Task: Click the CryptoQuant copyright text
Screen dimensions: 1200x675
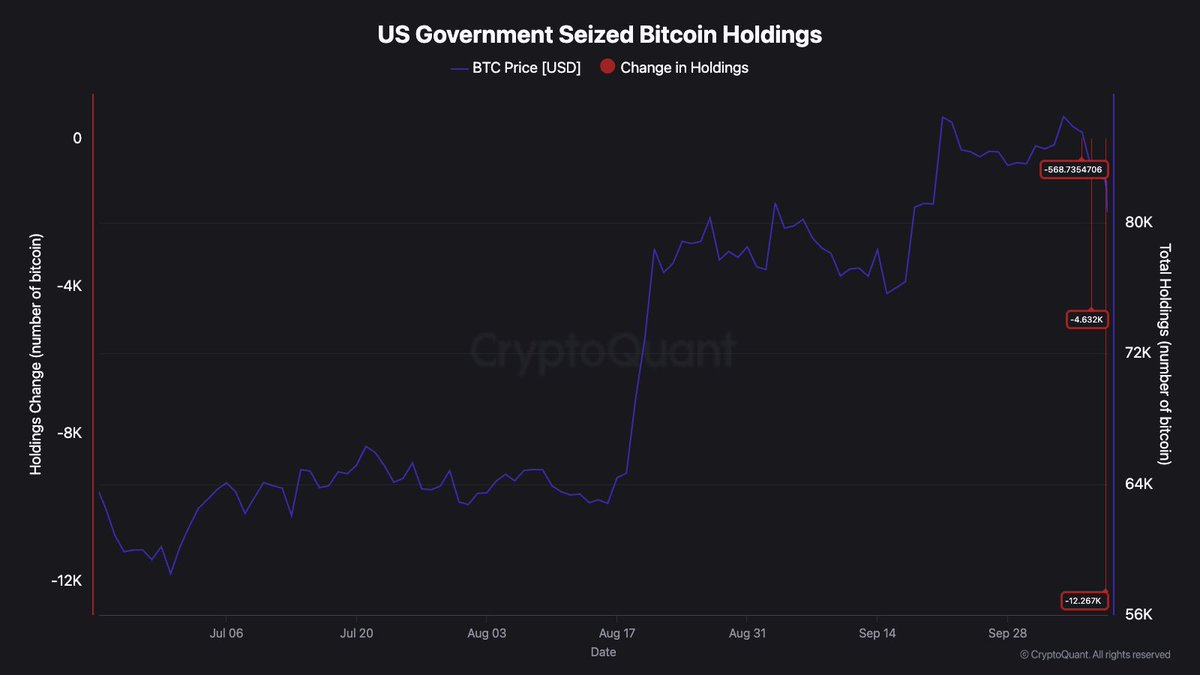Action: [x=1095, y=654]
